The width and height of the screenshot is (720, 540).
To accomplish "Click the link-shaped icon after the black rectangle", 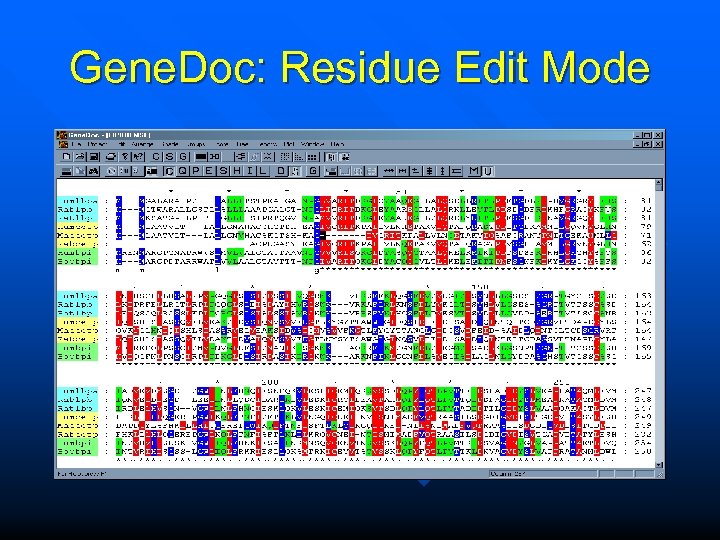I will click(214, 157).
